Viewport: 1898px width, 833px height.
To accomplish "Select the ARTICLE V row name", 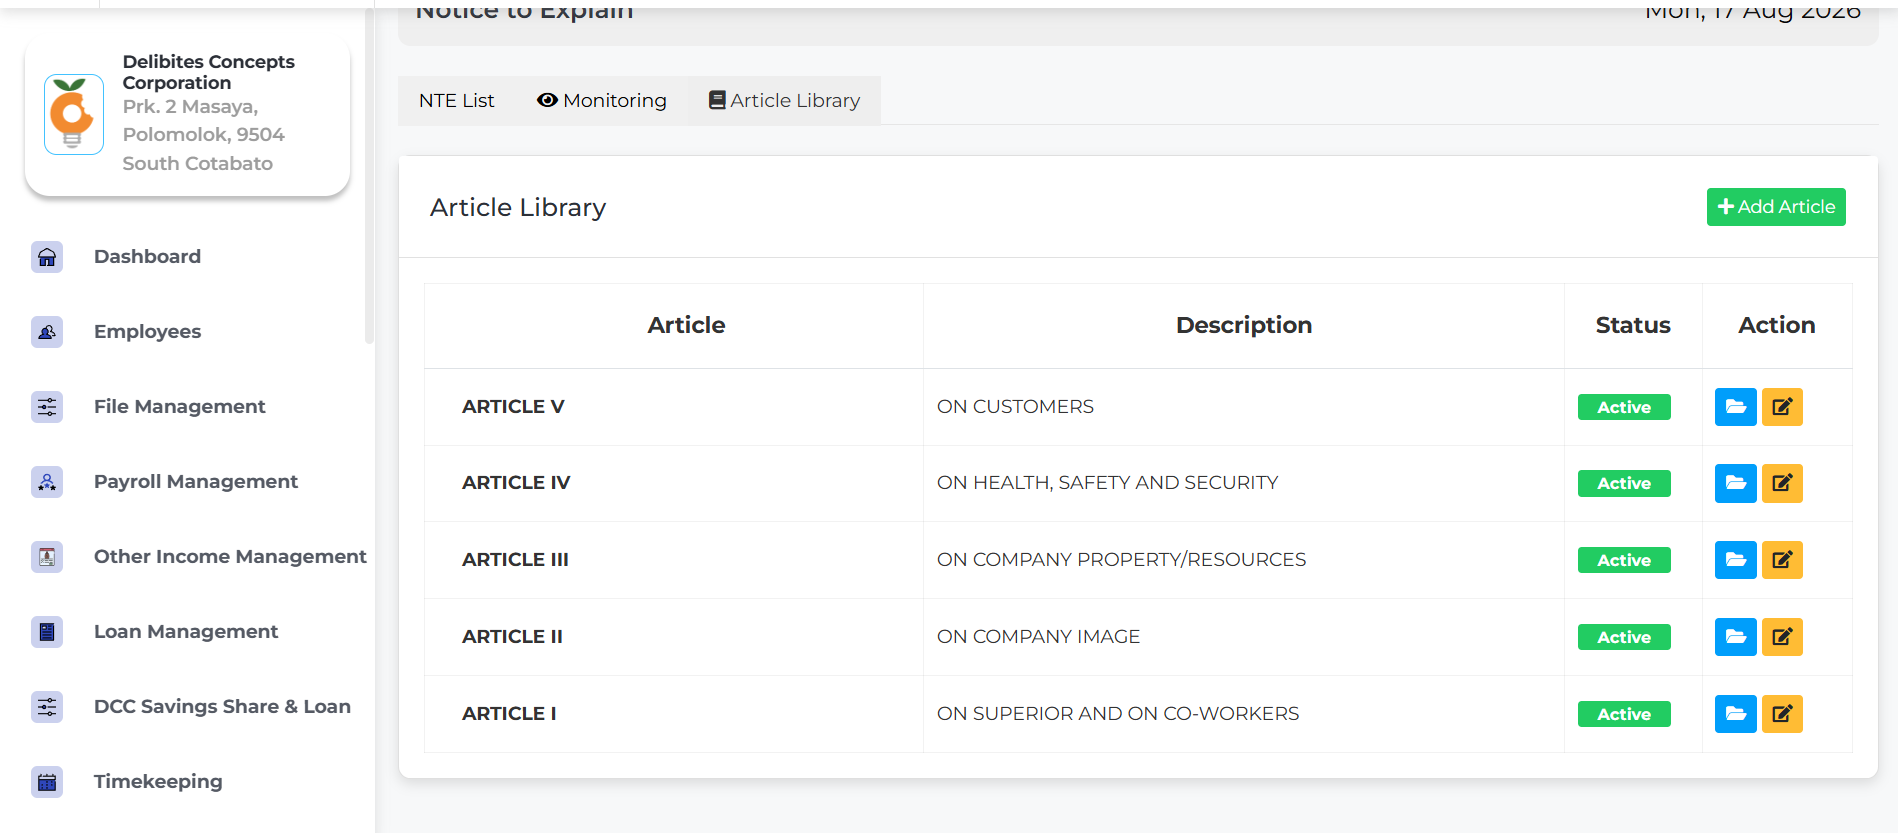I will 513,407.
